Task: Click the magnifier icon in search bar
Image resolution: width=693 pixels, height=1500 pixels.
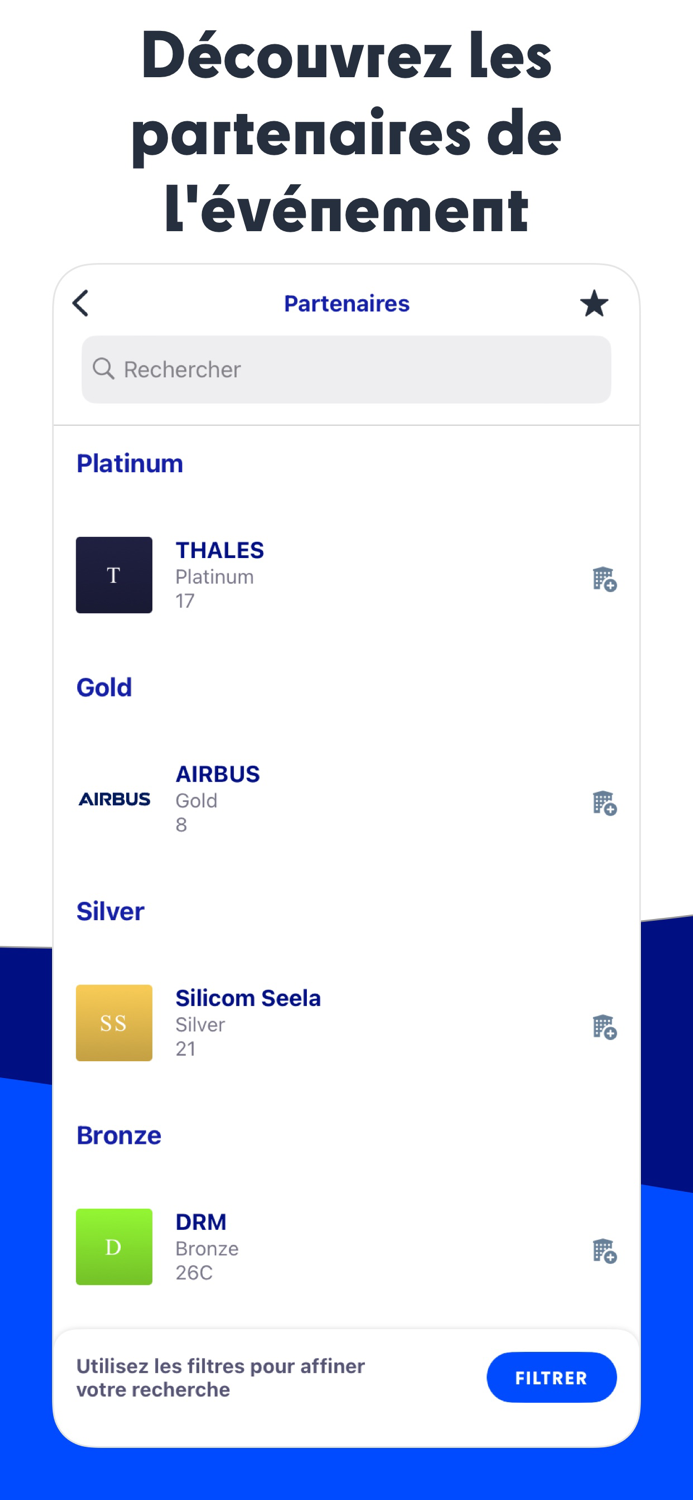Action: [103, 369]
